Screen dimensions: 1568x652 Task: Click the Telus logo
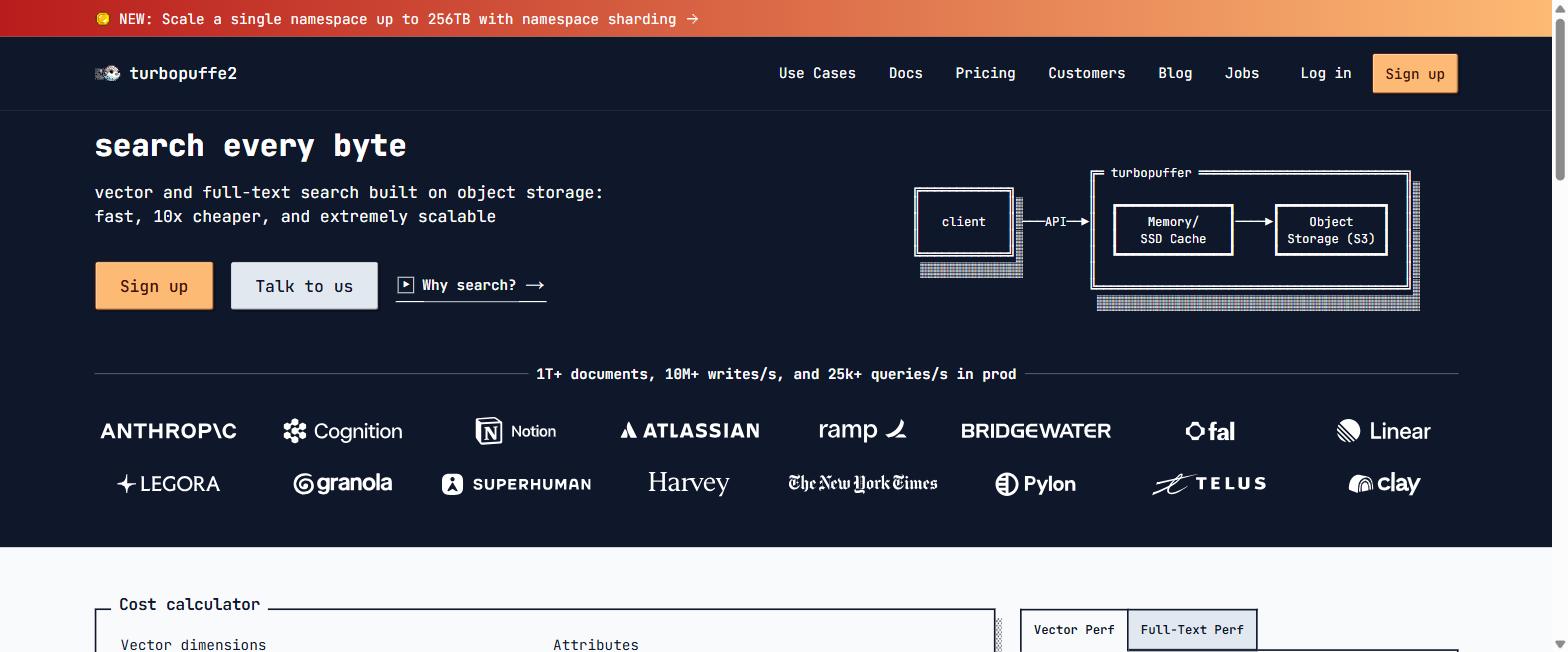pos(1210,484)
